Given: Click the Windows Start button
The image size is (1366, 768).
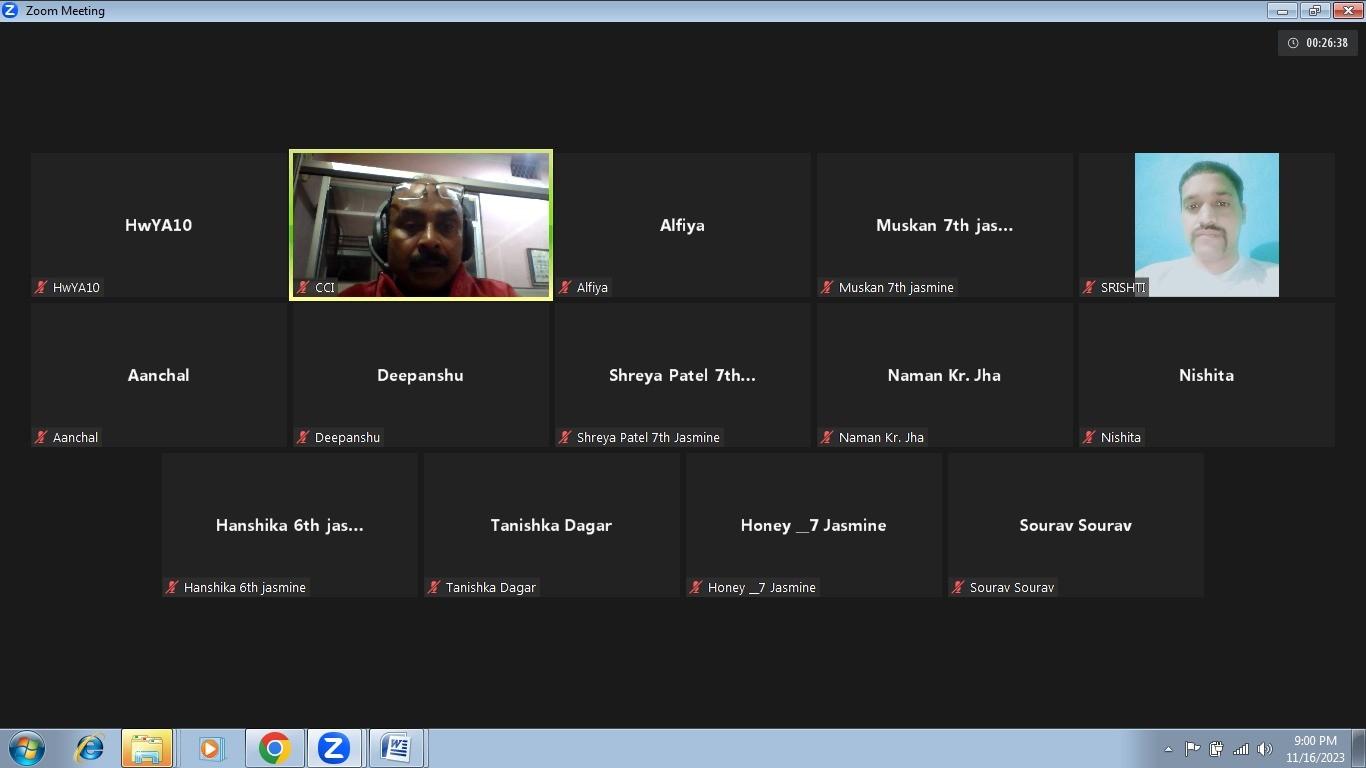Looking at the screenshot, I should pyautogui.click(x=27, y=748).
